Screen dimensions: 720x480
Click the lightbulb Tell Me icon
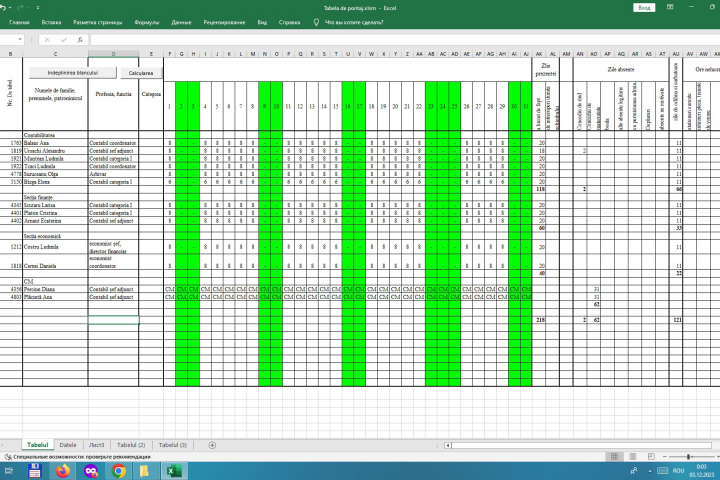click(x=316, y=22)
